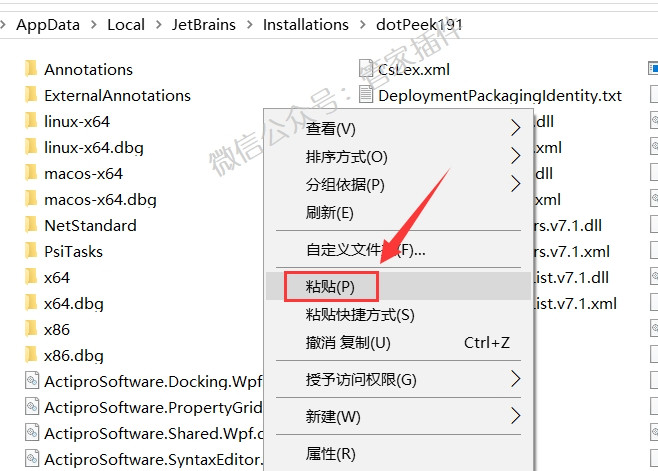Expand the 排序方式(O) submenu arrow
The height and width of the screenshot is (471, 658).
click(x=516, y=156)
